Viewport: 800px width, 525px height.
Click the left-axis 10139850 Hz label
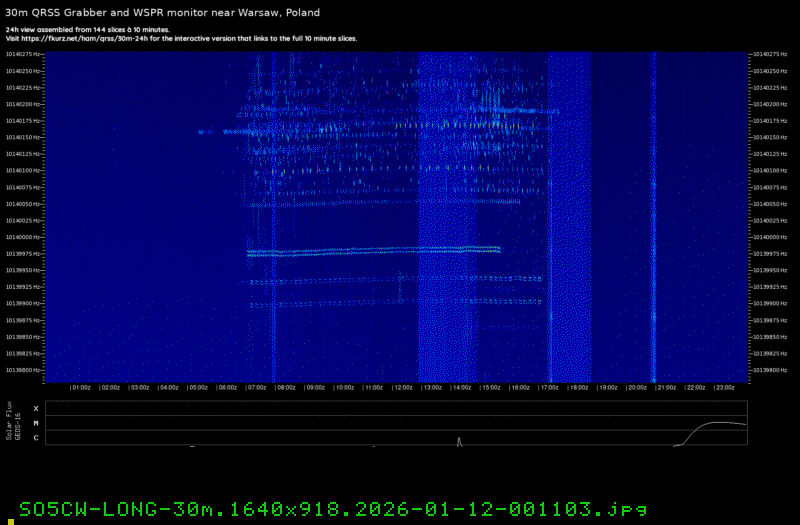(x=22, y=337)
